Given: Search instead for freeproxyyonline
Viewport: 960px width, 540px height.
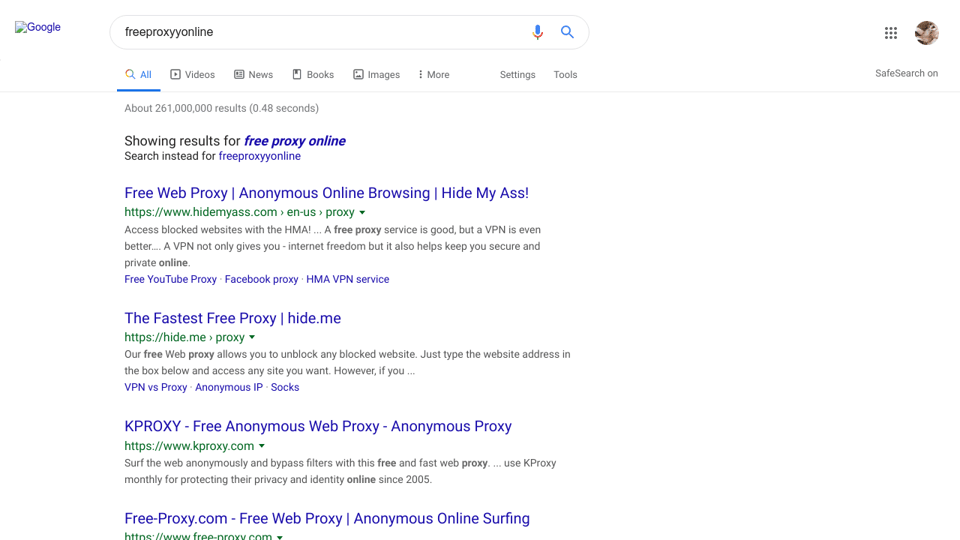Looking at the screenshot, I should tap(259, 156).
